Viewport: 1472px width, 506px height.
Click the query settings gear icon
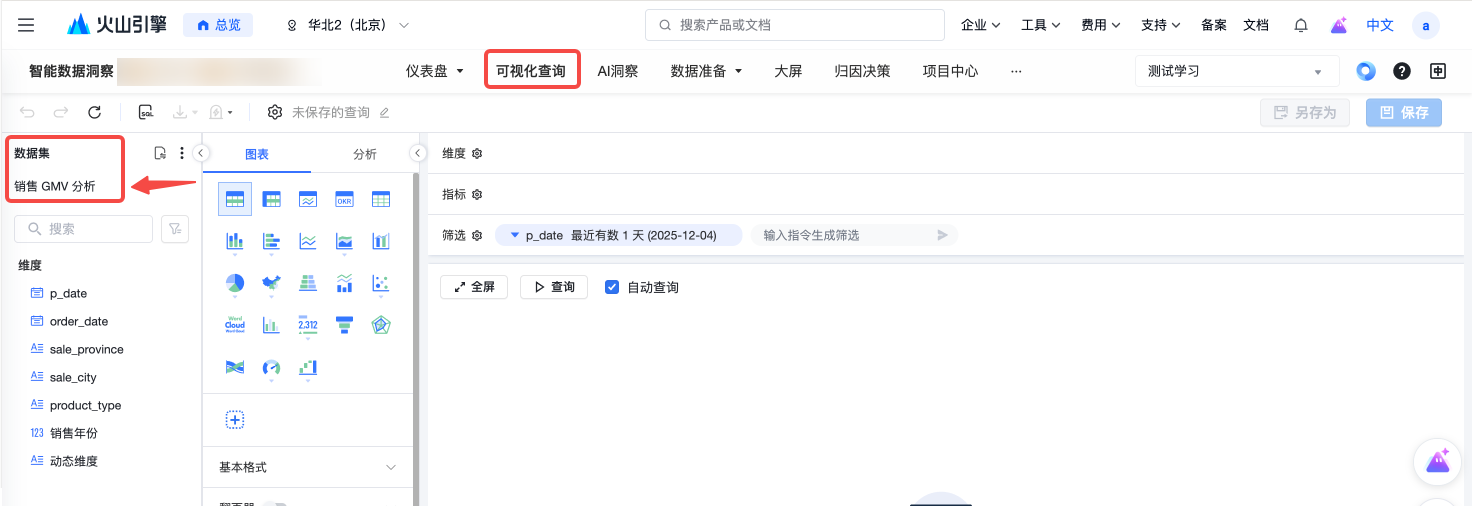click(275, 113)
